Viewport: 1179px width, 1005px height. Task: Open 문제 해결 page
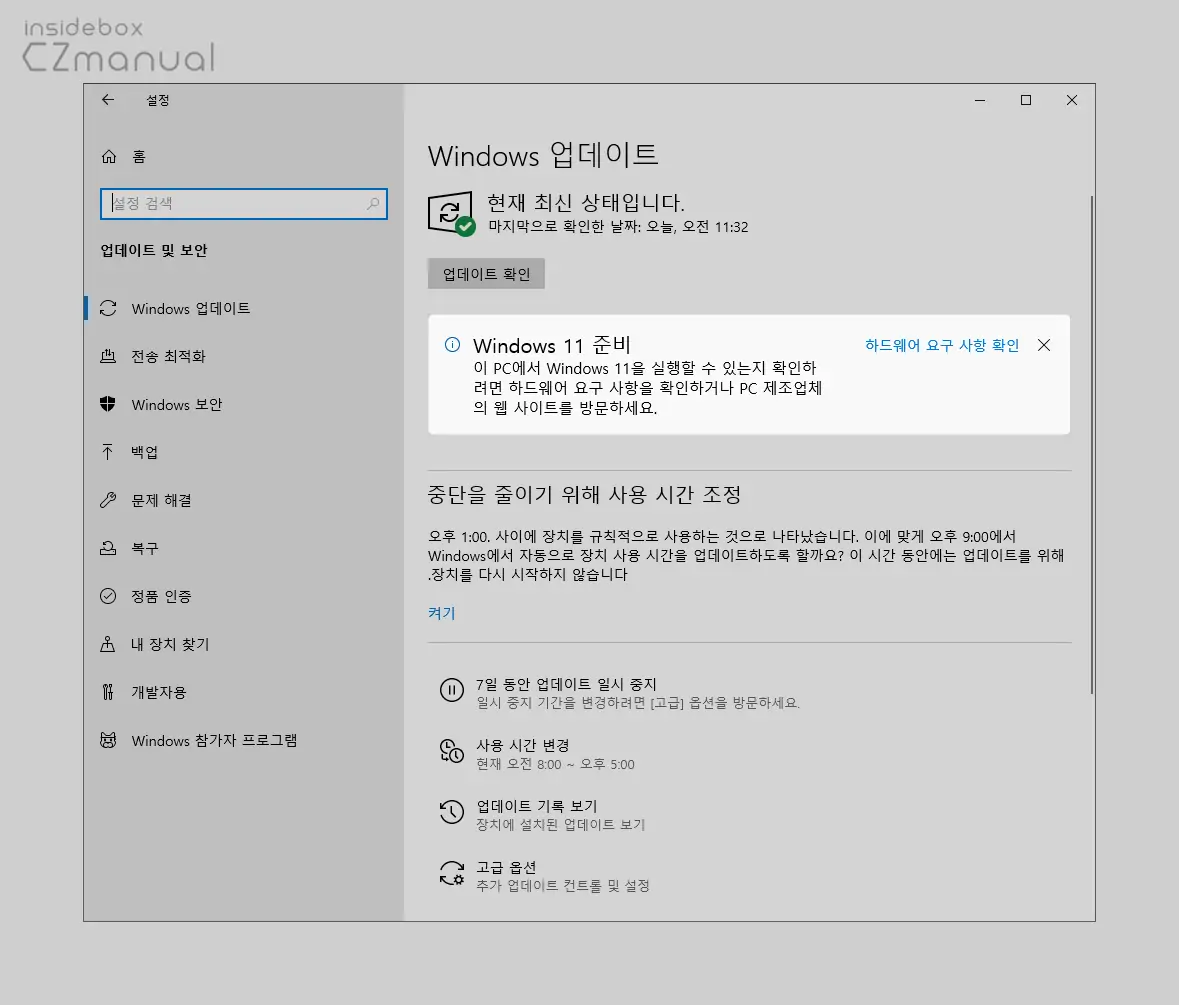point(244,500)
